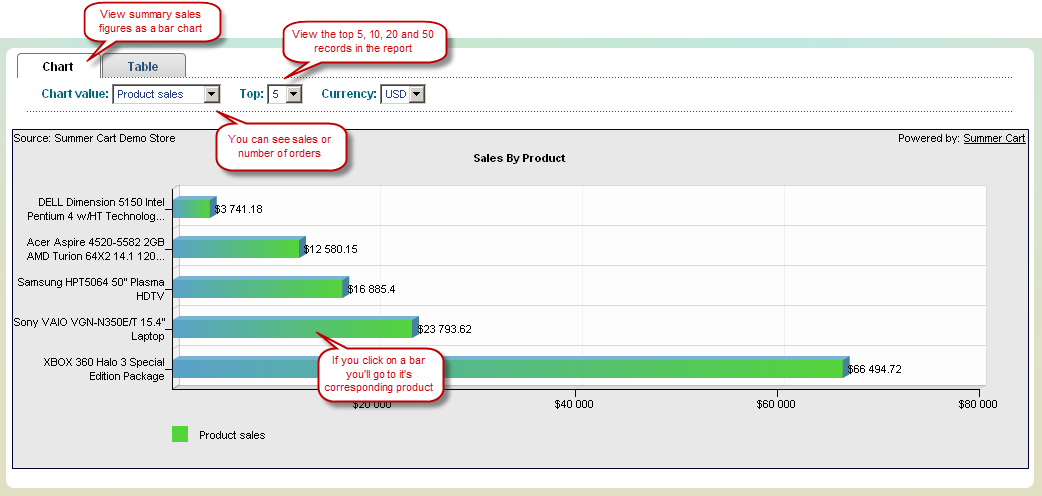Click the Sony VAIO laptop bar
The height and width of the screenshot is (496, 1042).
point(250,328)
